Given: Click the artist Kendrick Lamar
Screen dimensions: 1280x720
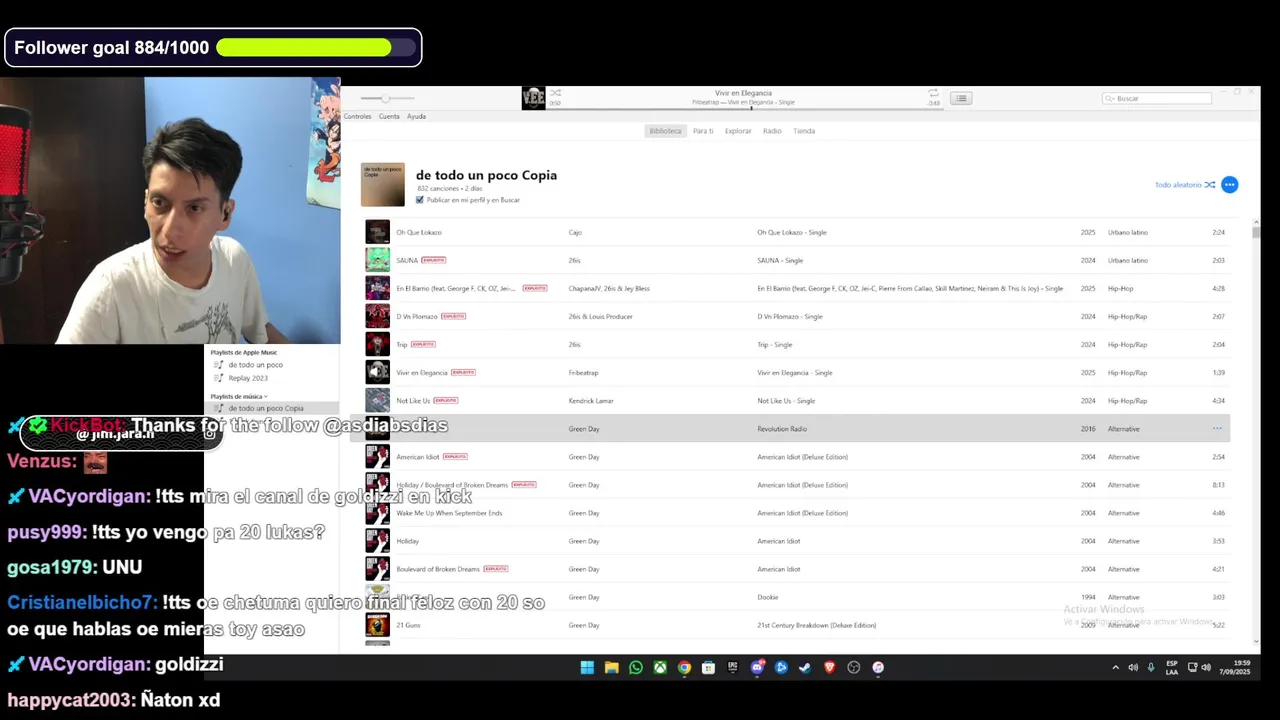Looking at the screenshot, I should (591, 400).
